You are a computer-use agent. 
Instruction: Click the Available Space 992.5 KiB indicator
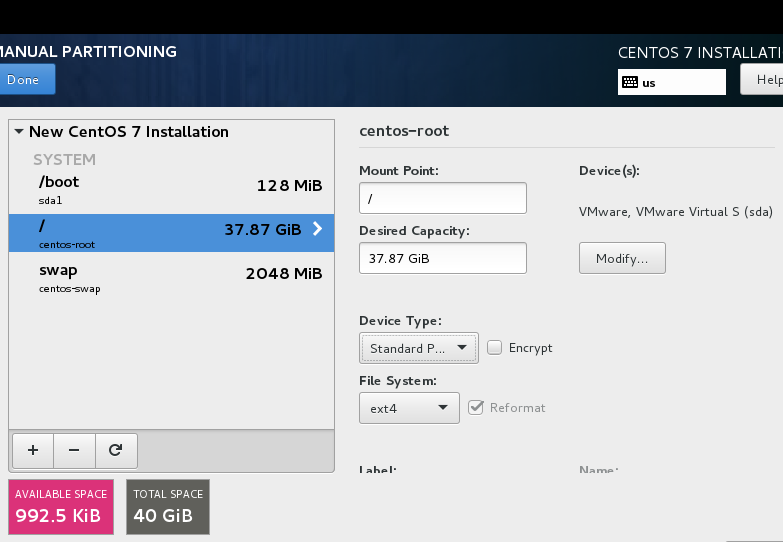coord(61,507)
